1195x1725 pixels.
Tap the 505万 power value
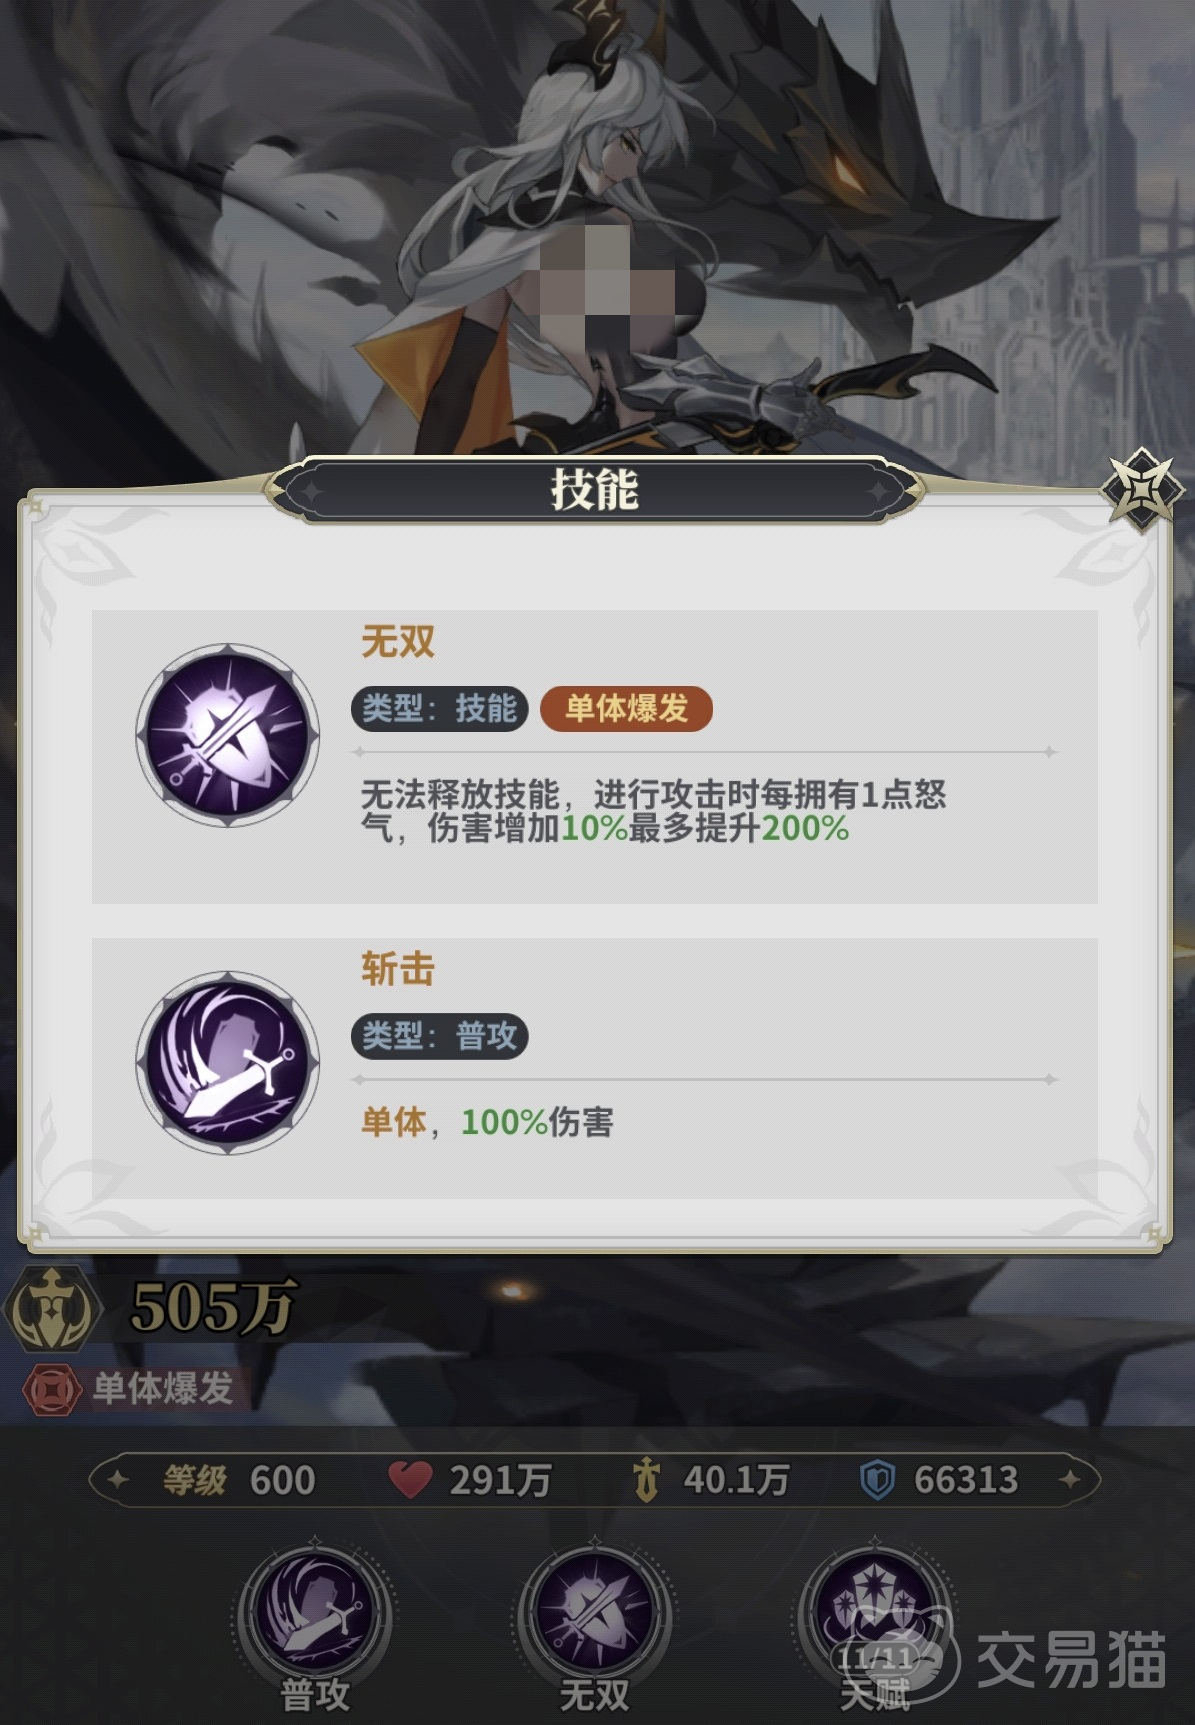coord(213,1307)
